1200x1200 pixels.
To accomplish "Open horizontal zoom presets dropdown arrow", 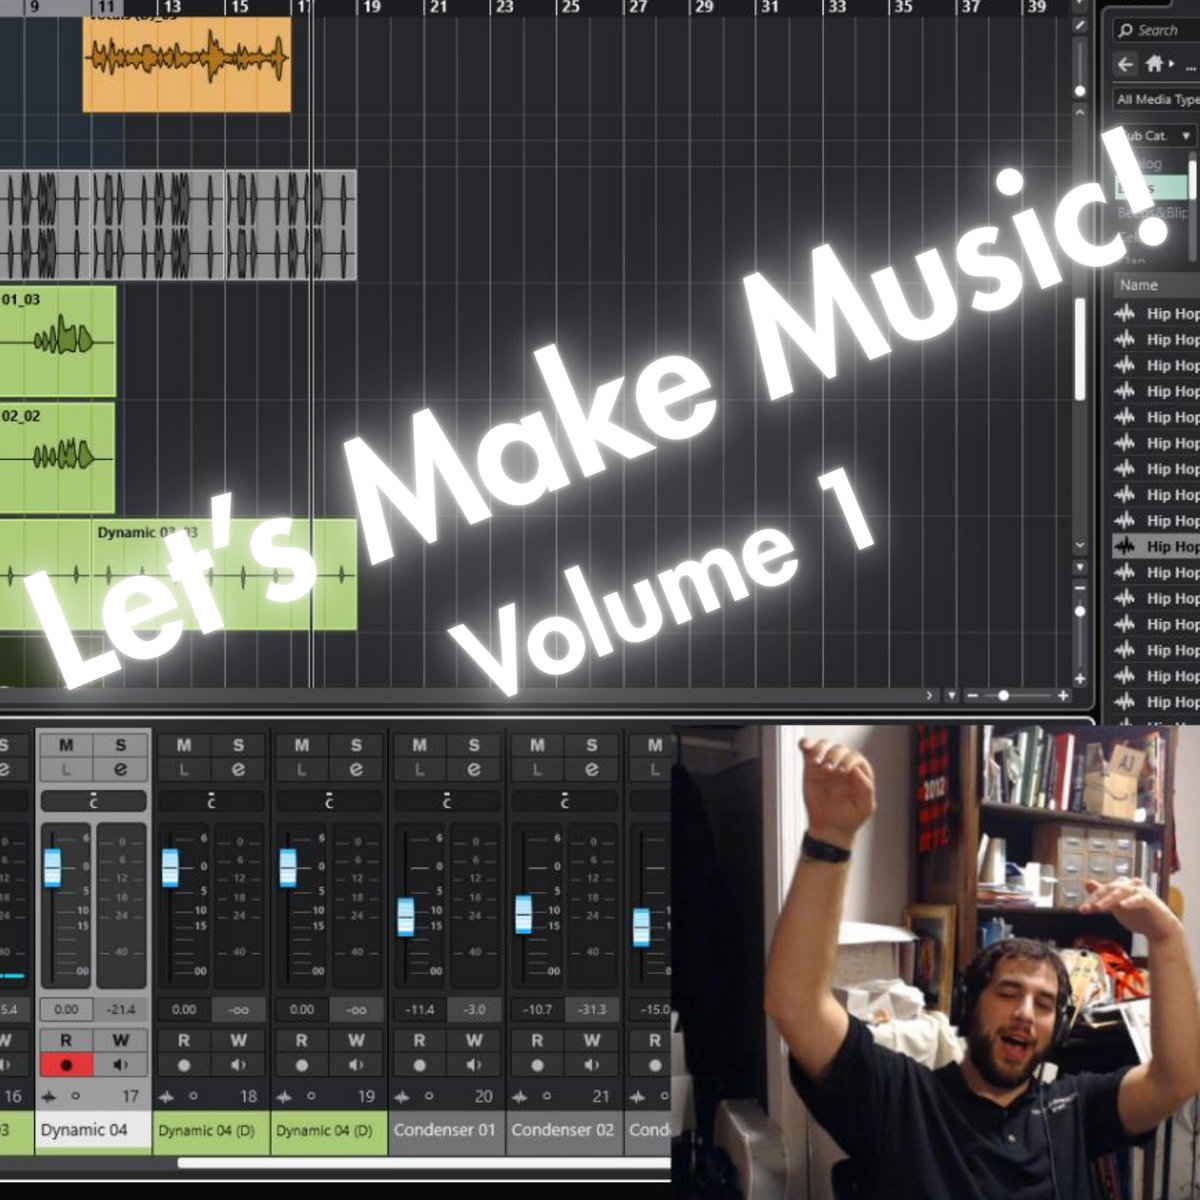I will [951, 695].
